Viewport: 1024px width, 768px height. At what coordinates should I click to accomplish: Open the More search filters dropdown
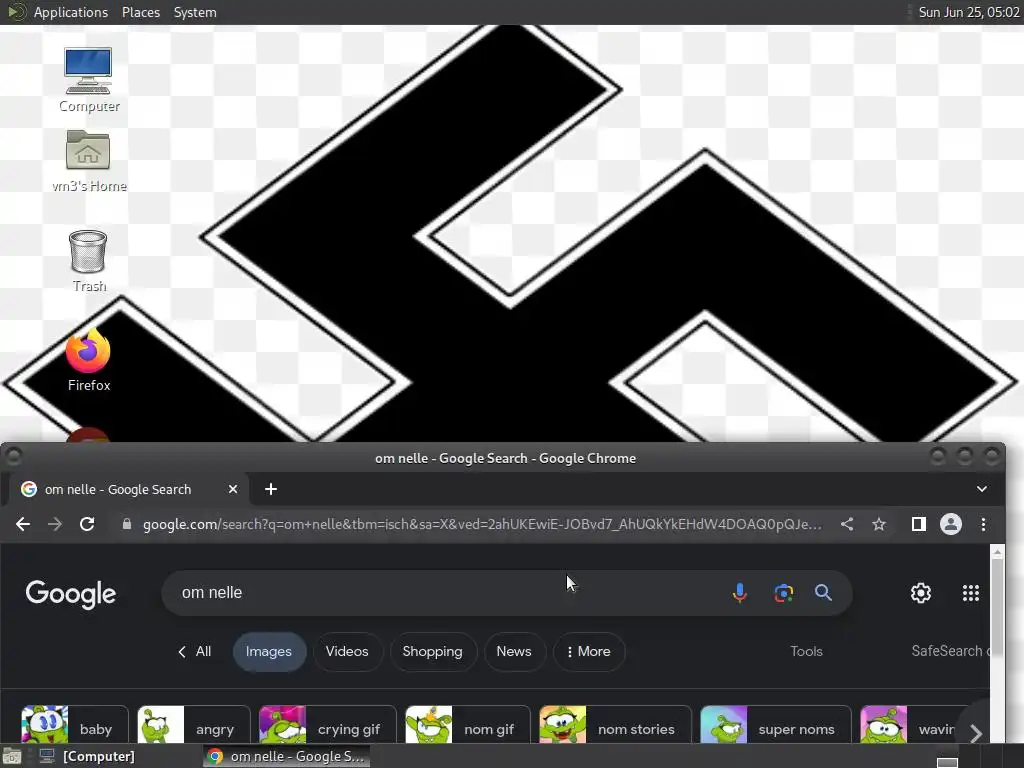point(589,652)
